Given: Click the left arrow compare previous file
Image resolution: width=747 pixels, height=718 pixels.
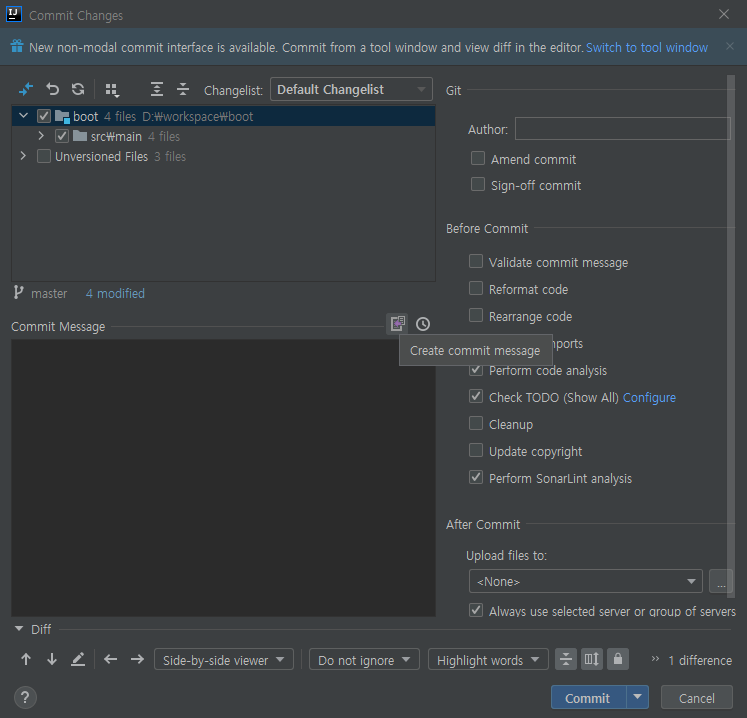Looking at the screenshot, I should pos(111,659).
